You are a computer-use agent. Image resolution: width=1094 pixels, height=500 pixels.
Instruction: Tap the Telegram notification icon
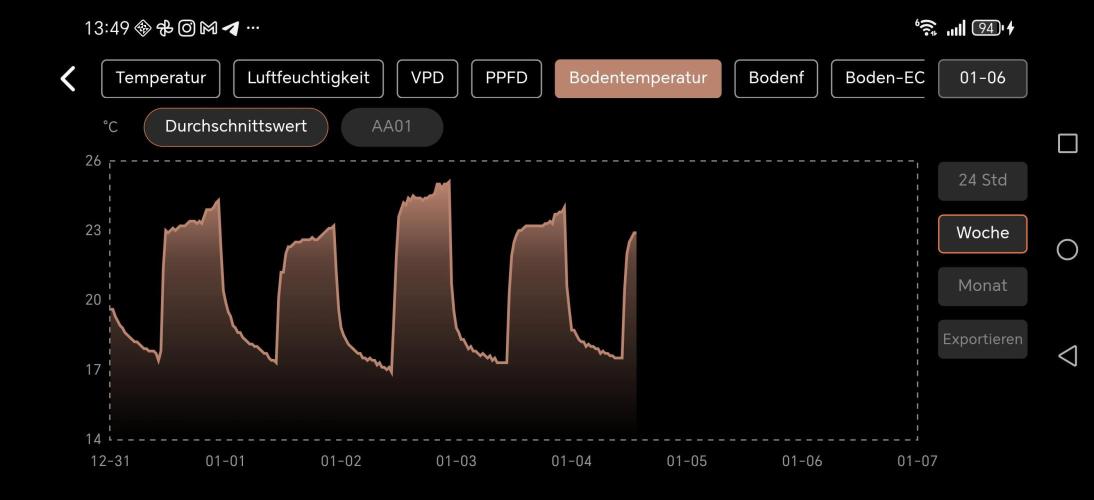[x=230, y=28]
